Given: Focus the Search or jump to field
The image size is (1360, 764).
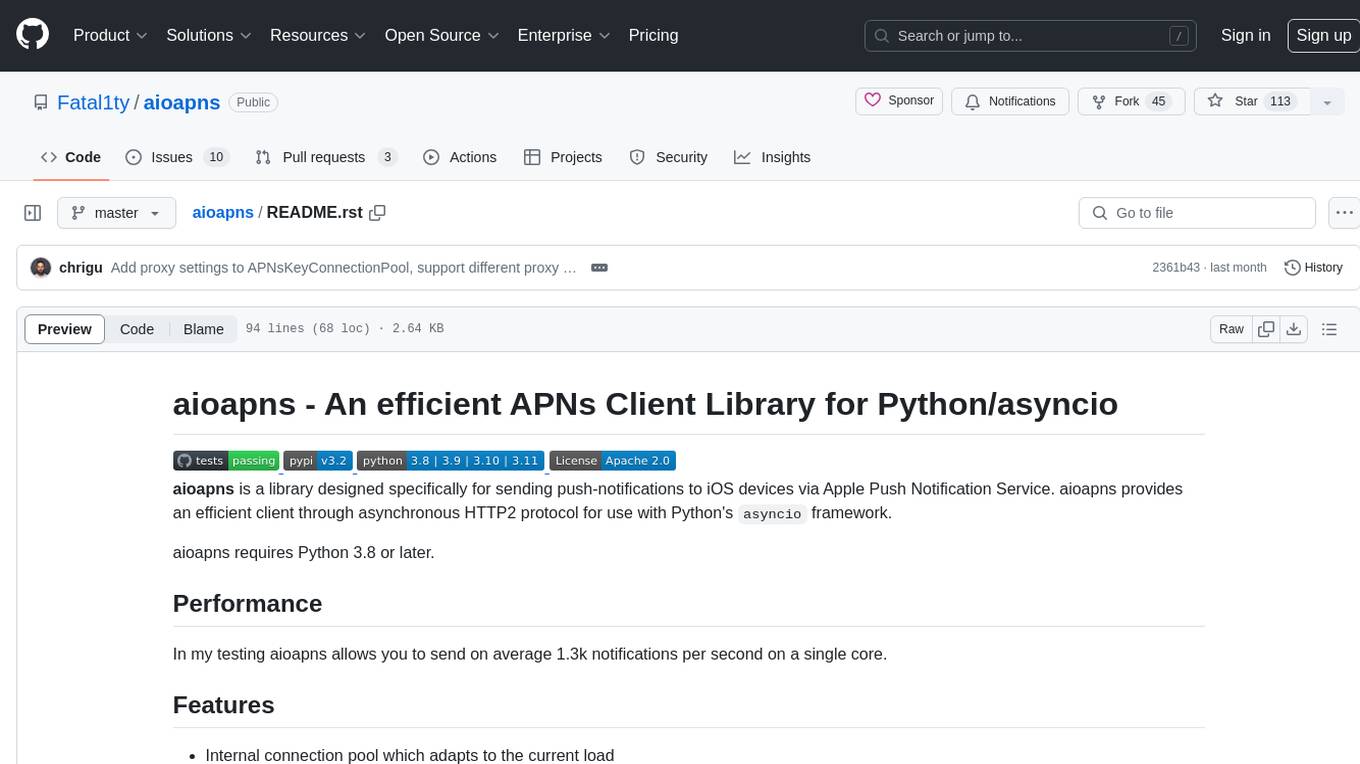Looking at the screenshot, I should [x=1030, y=35].
